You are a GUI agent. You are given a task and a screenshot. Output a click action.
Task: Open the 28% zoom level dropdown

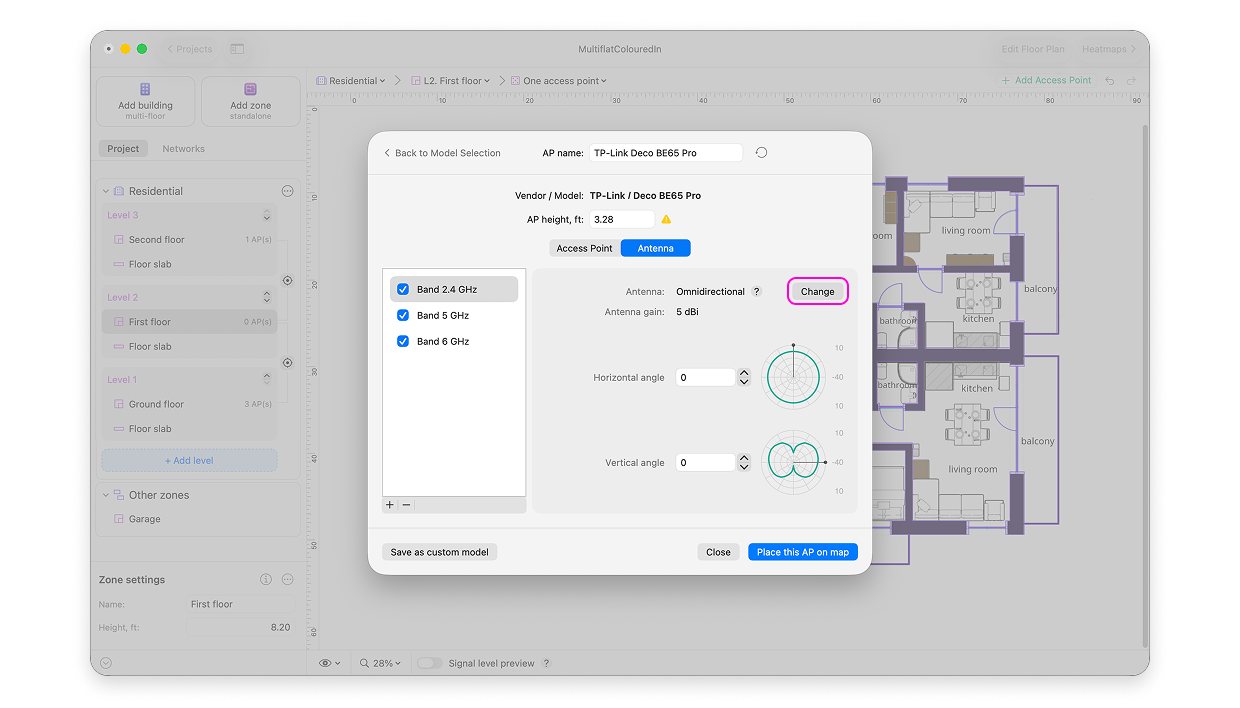381,663
